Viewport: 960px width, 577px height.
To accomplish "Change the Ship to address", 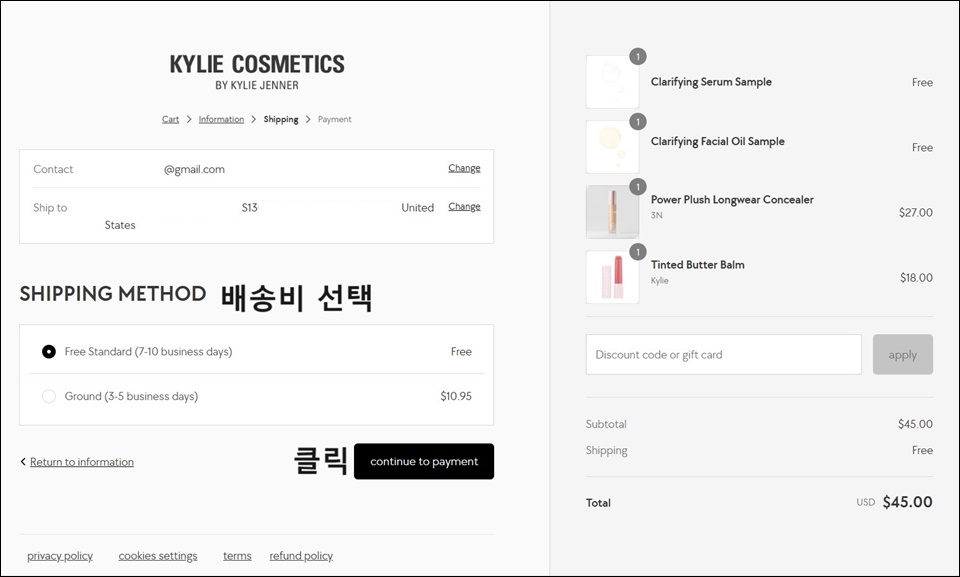I will (464, 206).
